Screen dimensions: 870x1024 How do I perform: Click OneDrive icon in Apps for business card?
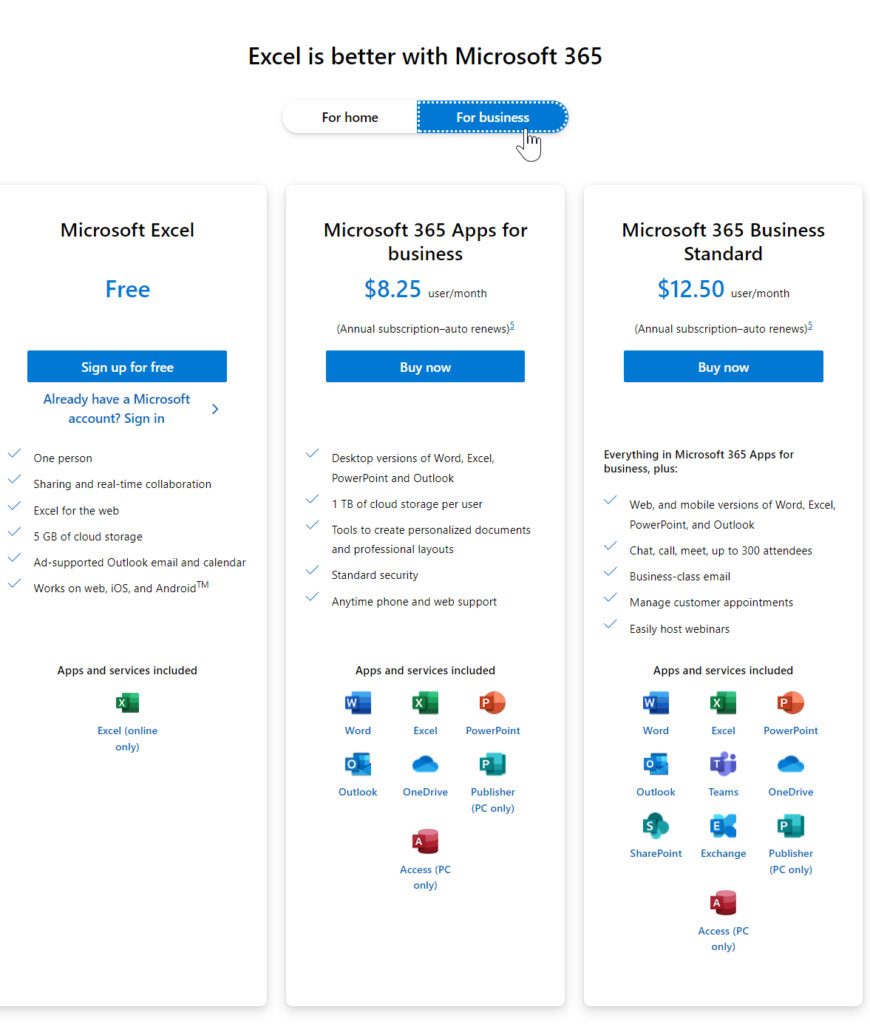tap(425, 765)
